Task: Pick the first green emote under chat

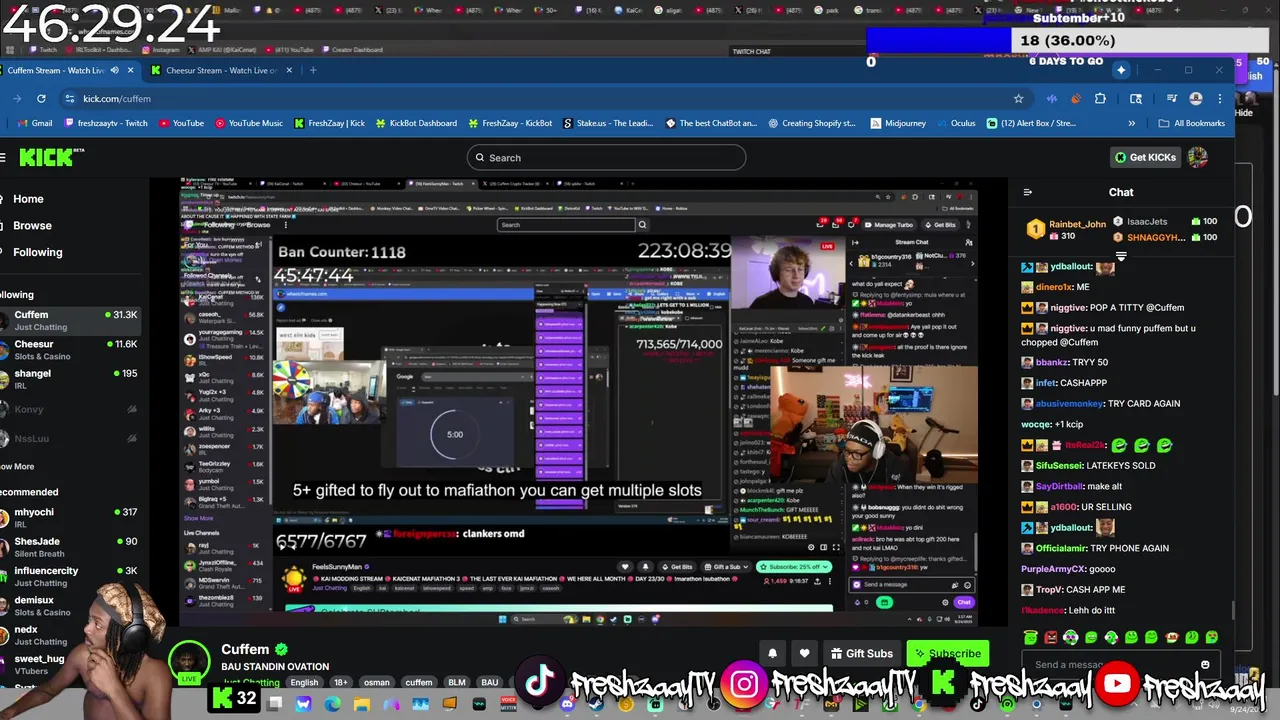Action: 1030,637
